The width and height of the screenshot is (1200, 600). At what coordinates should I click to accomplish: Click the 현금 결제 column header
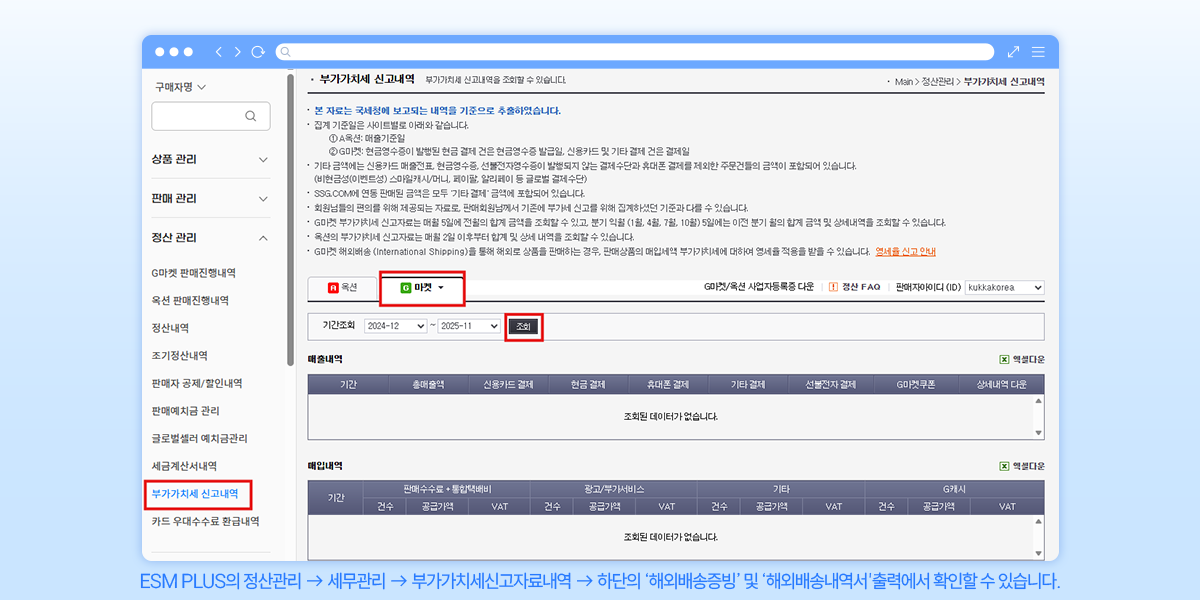[x=587, y=384]
